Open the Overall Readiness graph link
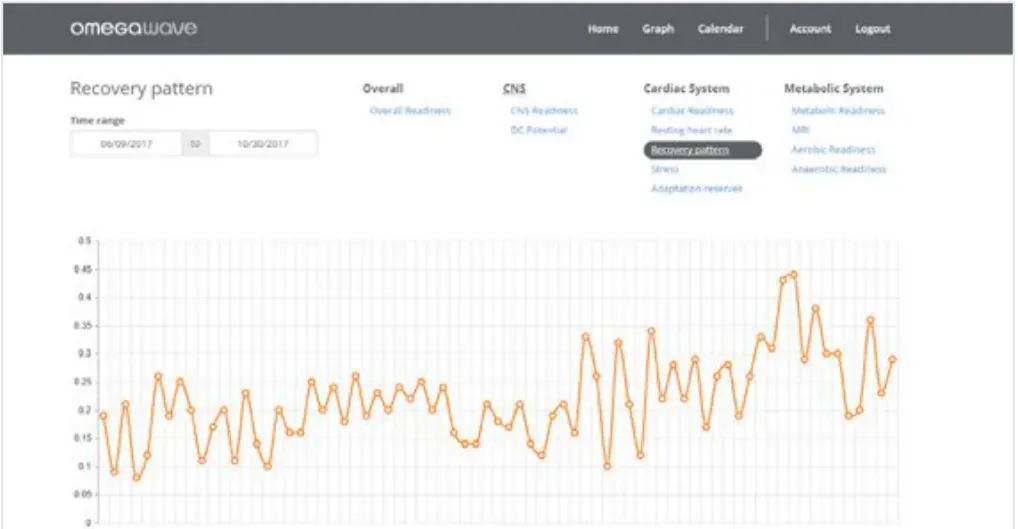 coord(410,110)
